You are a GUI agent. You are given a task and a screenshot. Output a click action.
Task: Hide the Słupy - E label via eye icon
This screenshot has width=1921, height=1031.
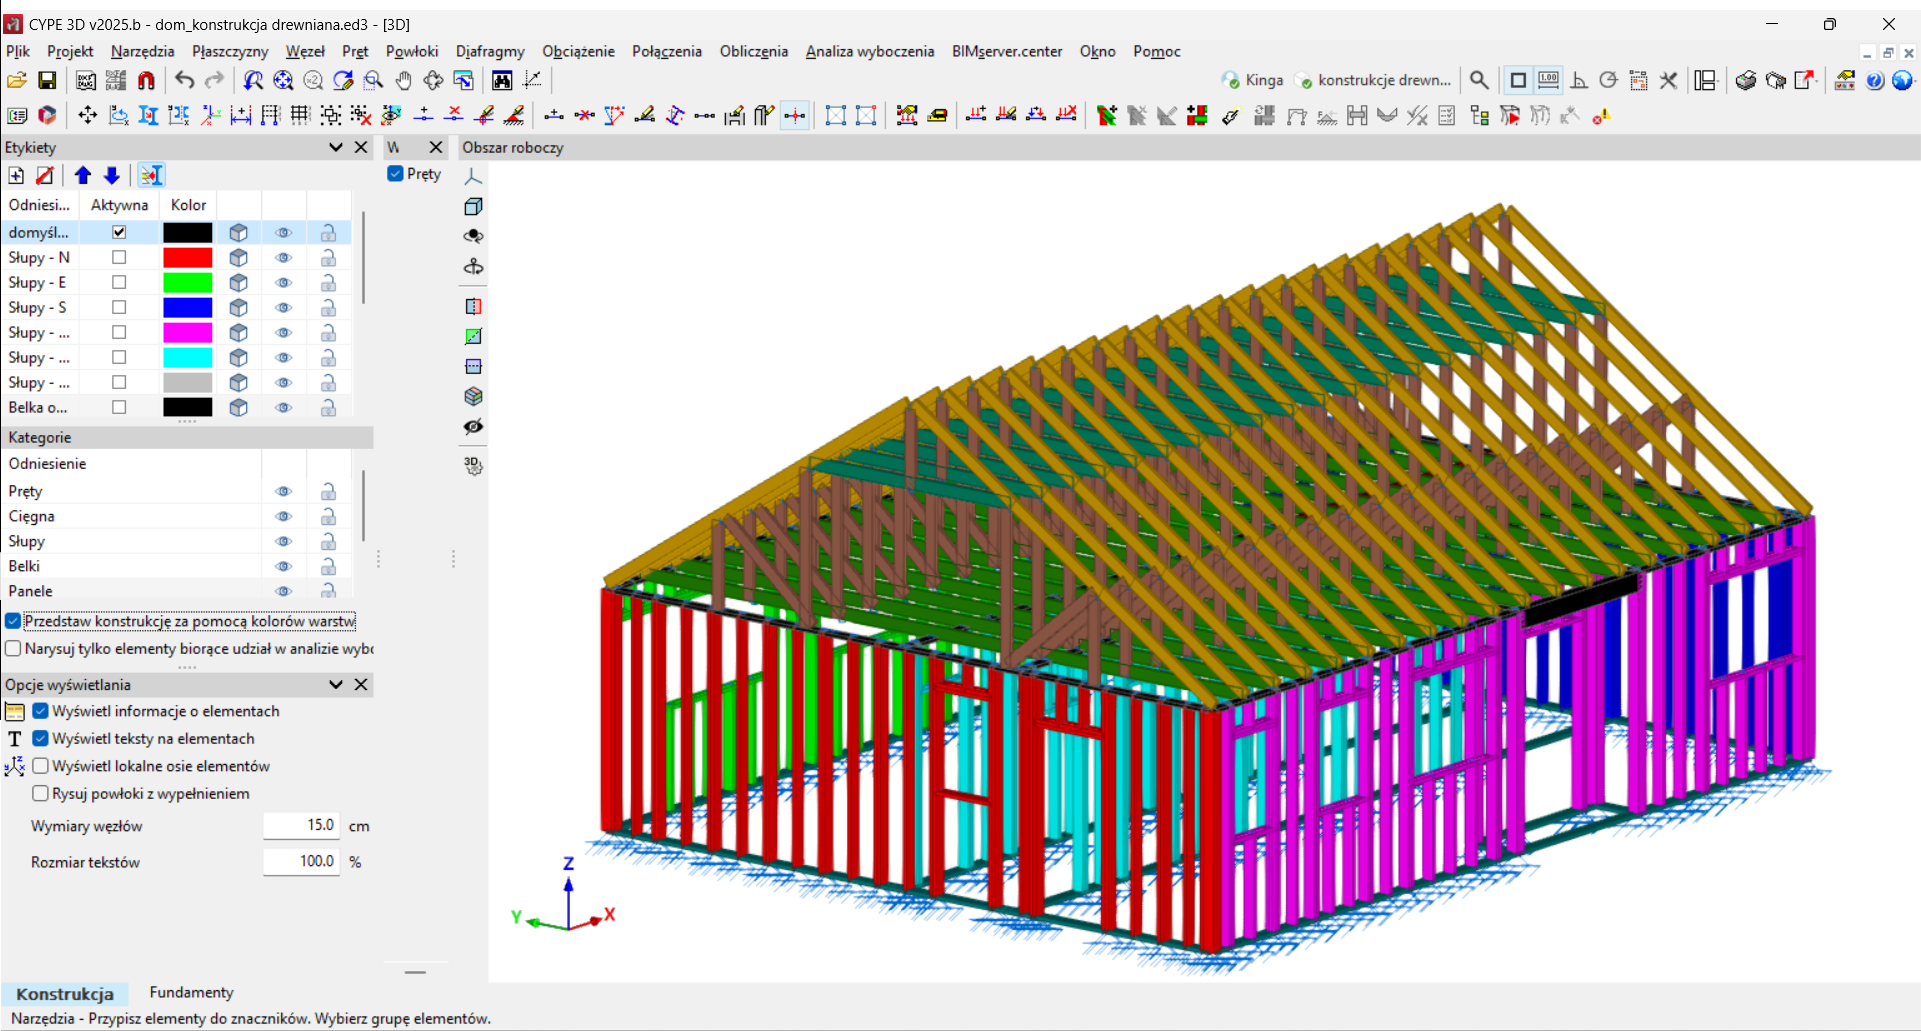pos(283,283)
